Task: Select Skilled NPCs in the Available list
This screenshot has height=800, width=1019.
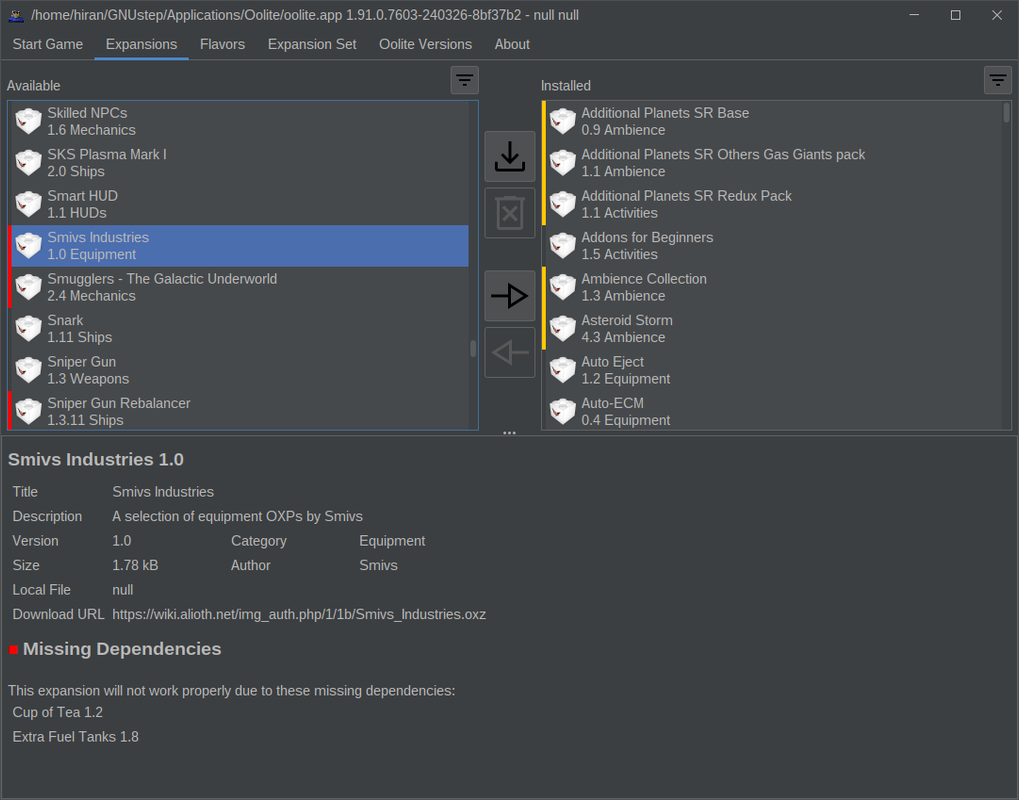Action: [238, 122]
